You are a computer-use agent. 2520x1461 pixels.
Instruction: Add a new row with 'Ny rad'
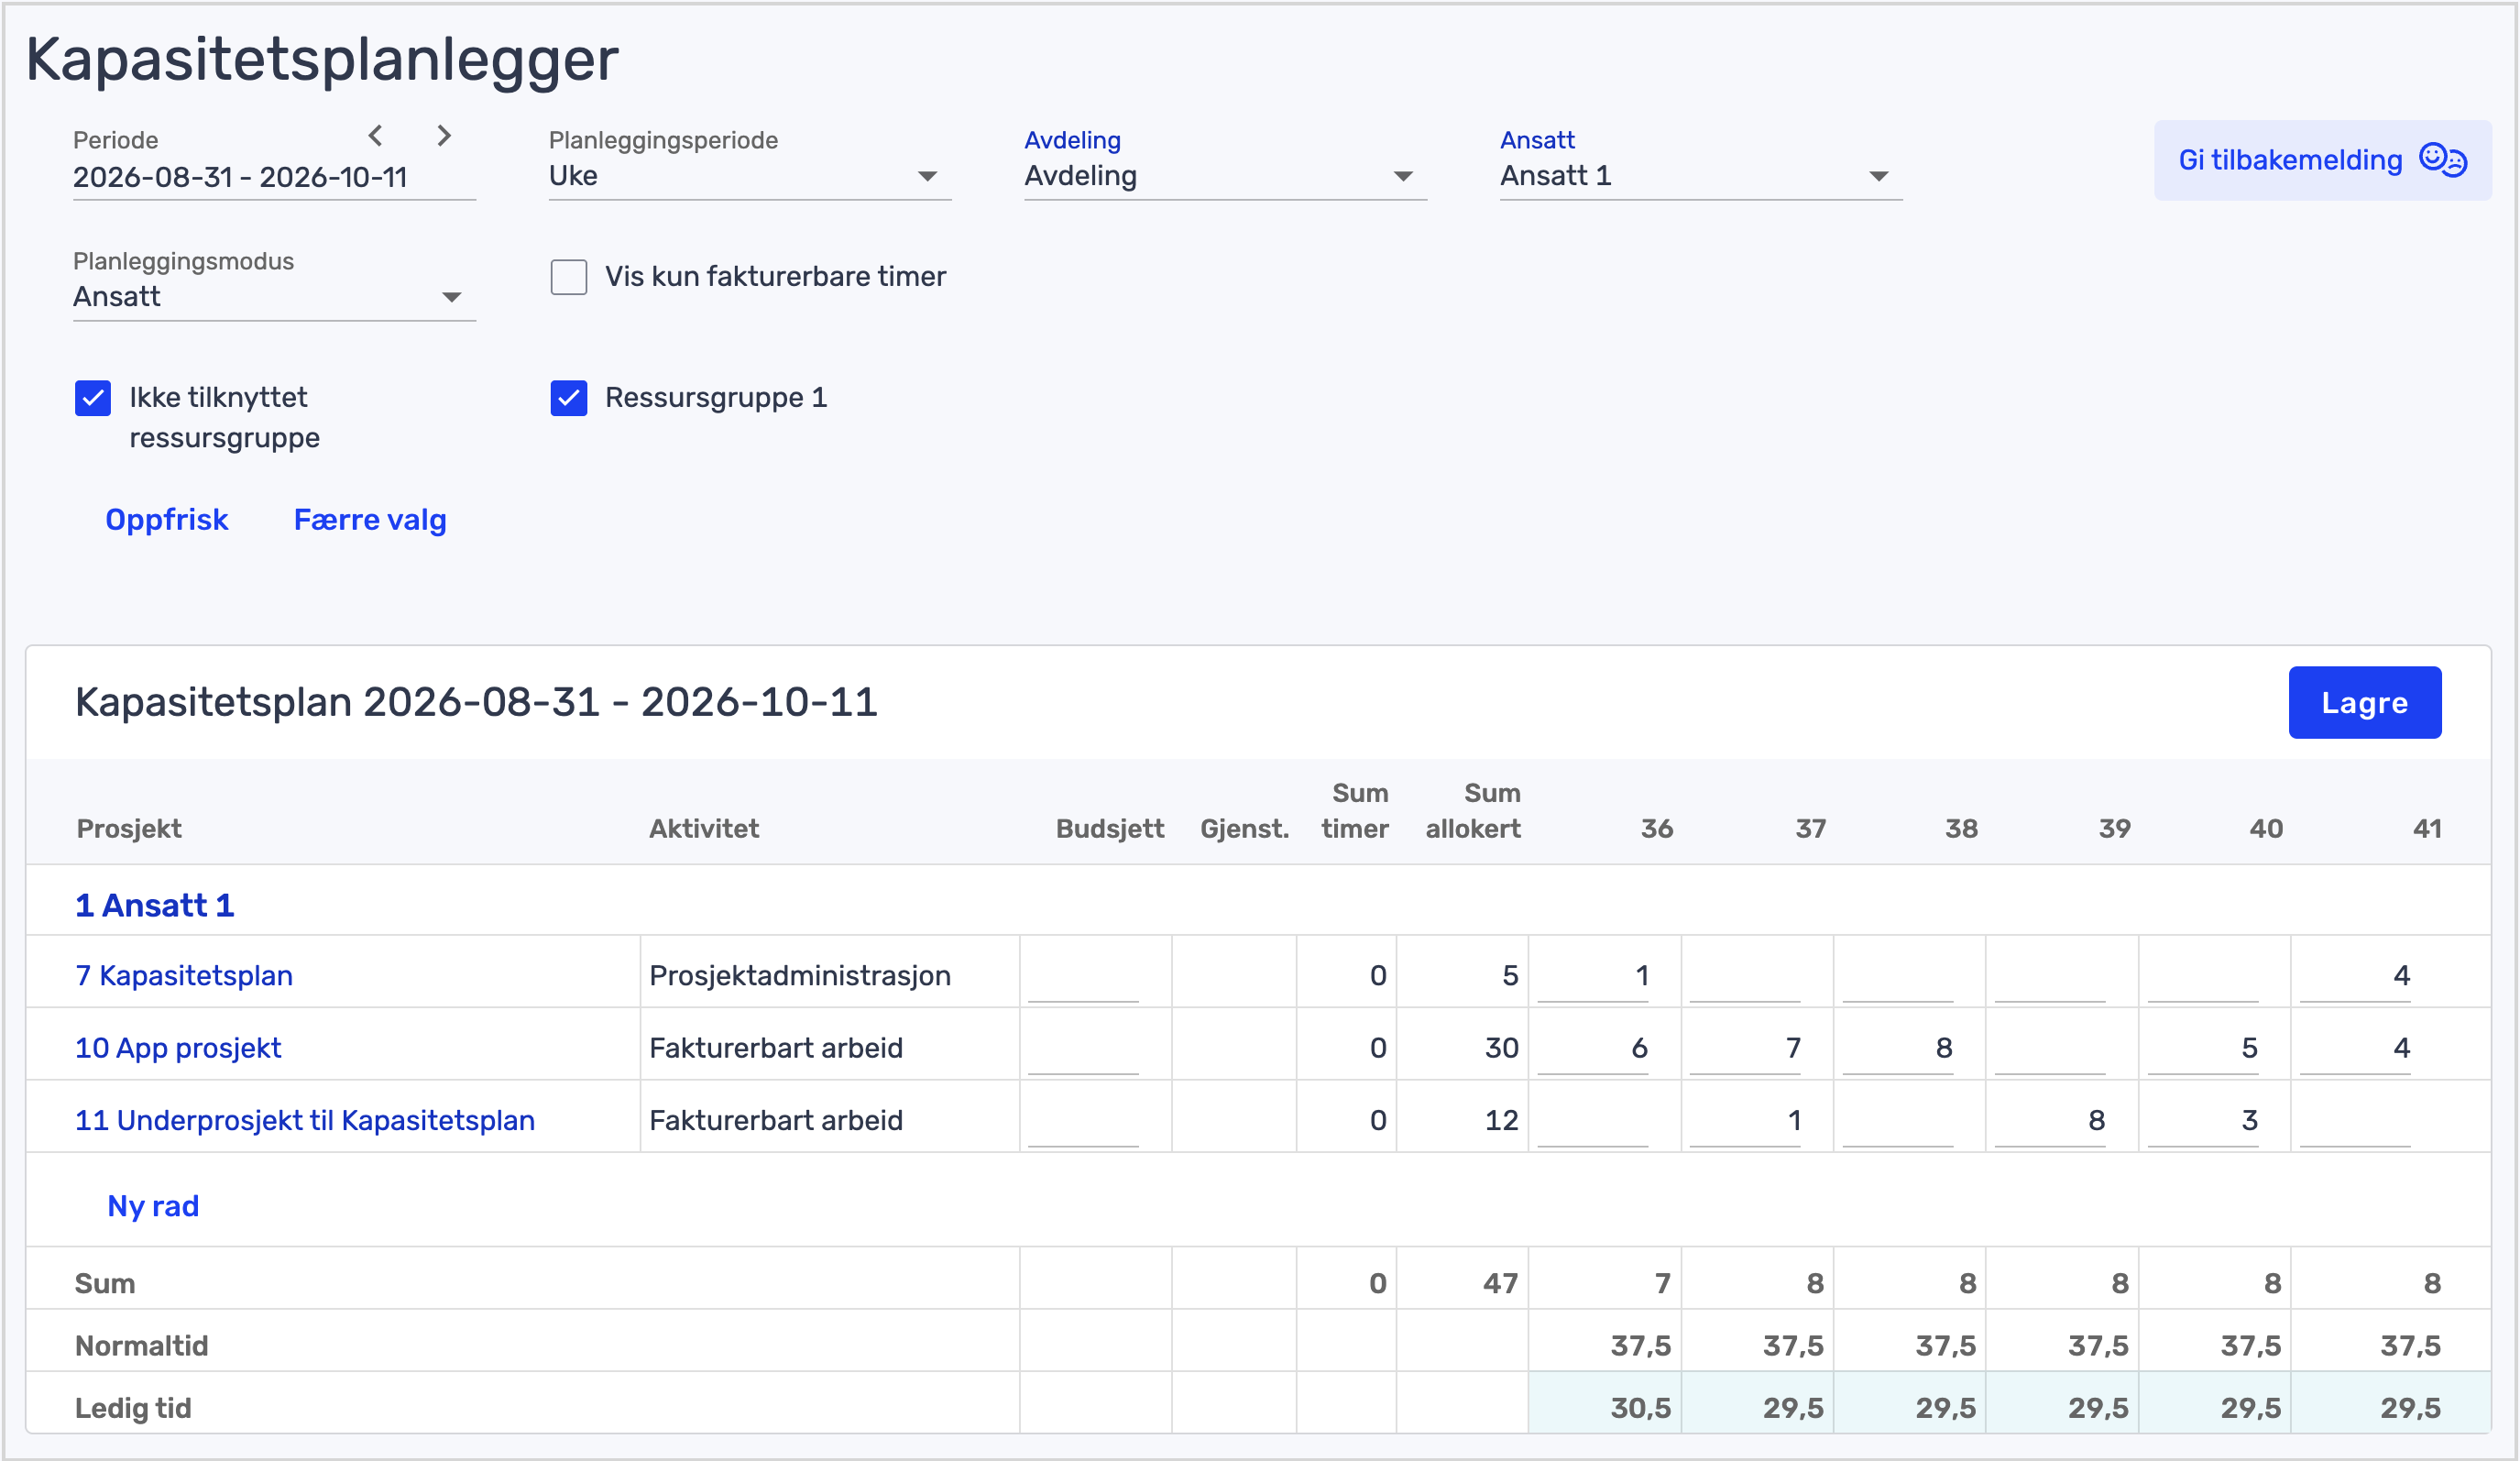point(153,1206)
